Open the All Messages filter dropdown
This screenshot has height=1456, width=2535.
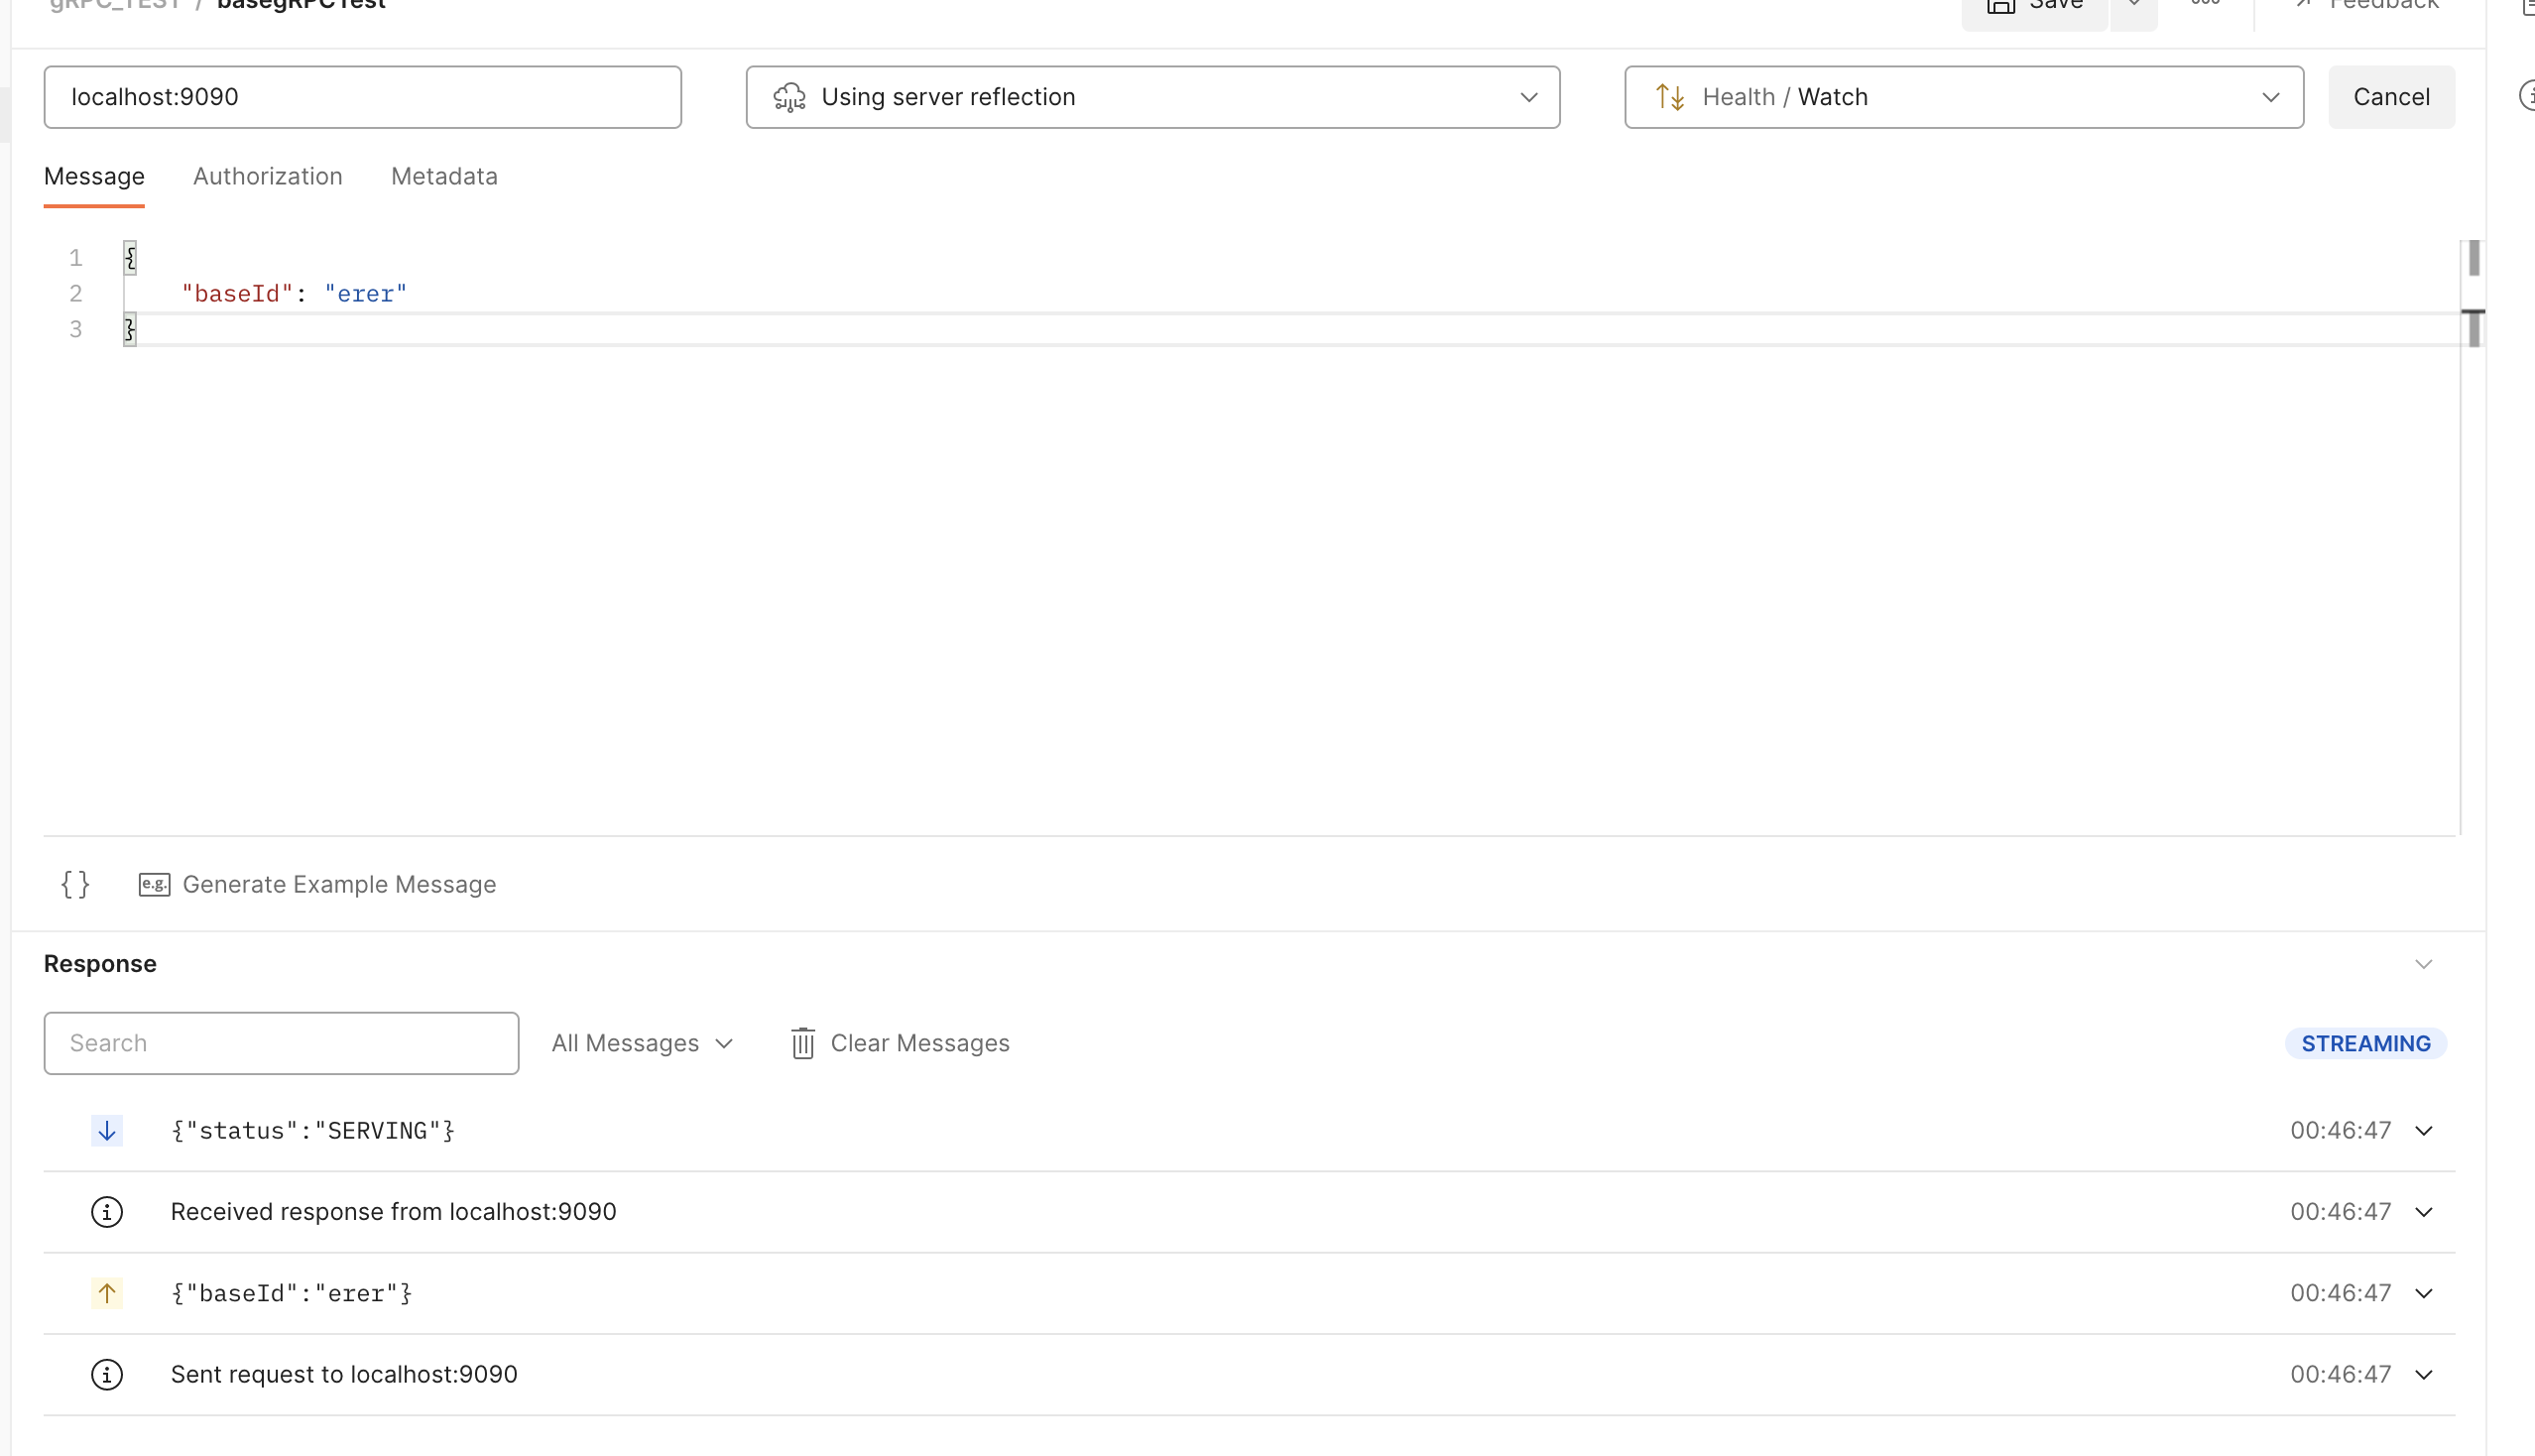642,1043
